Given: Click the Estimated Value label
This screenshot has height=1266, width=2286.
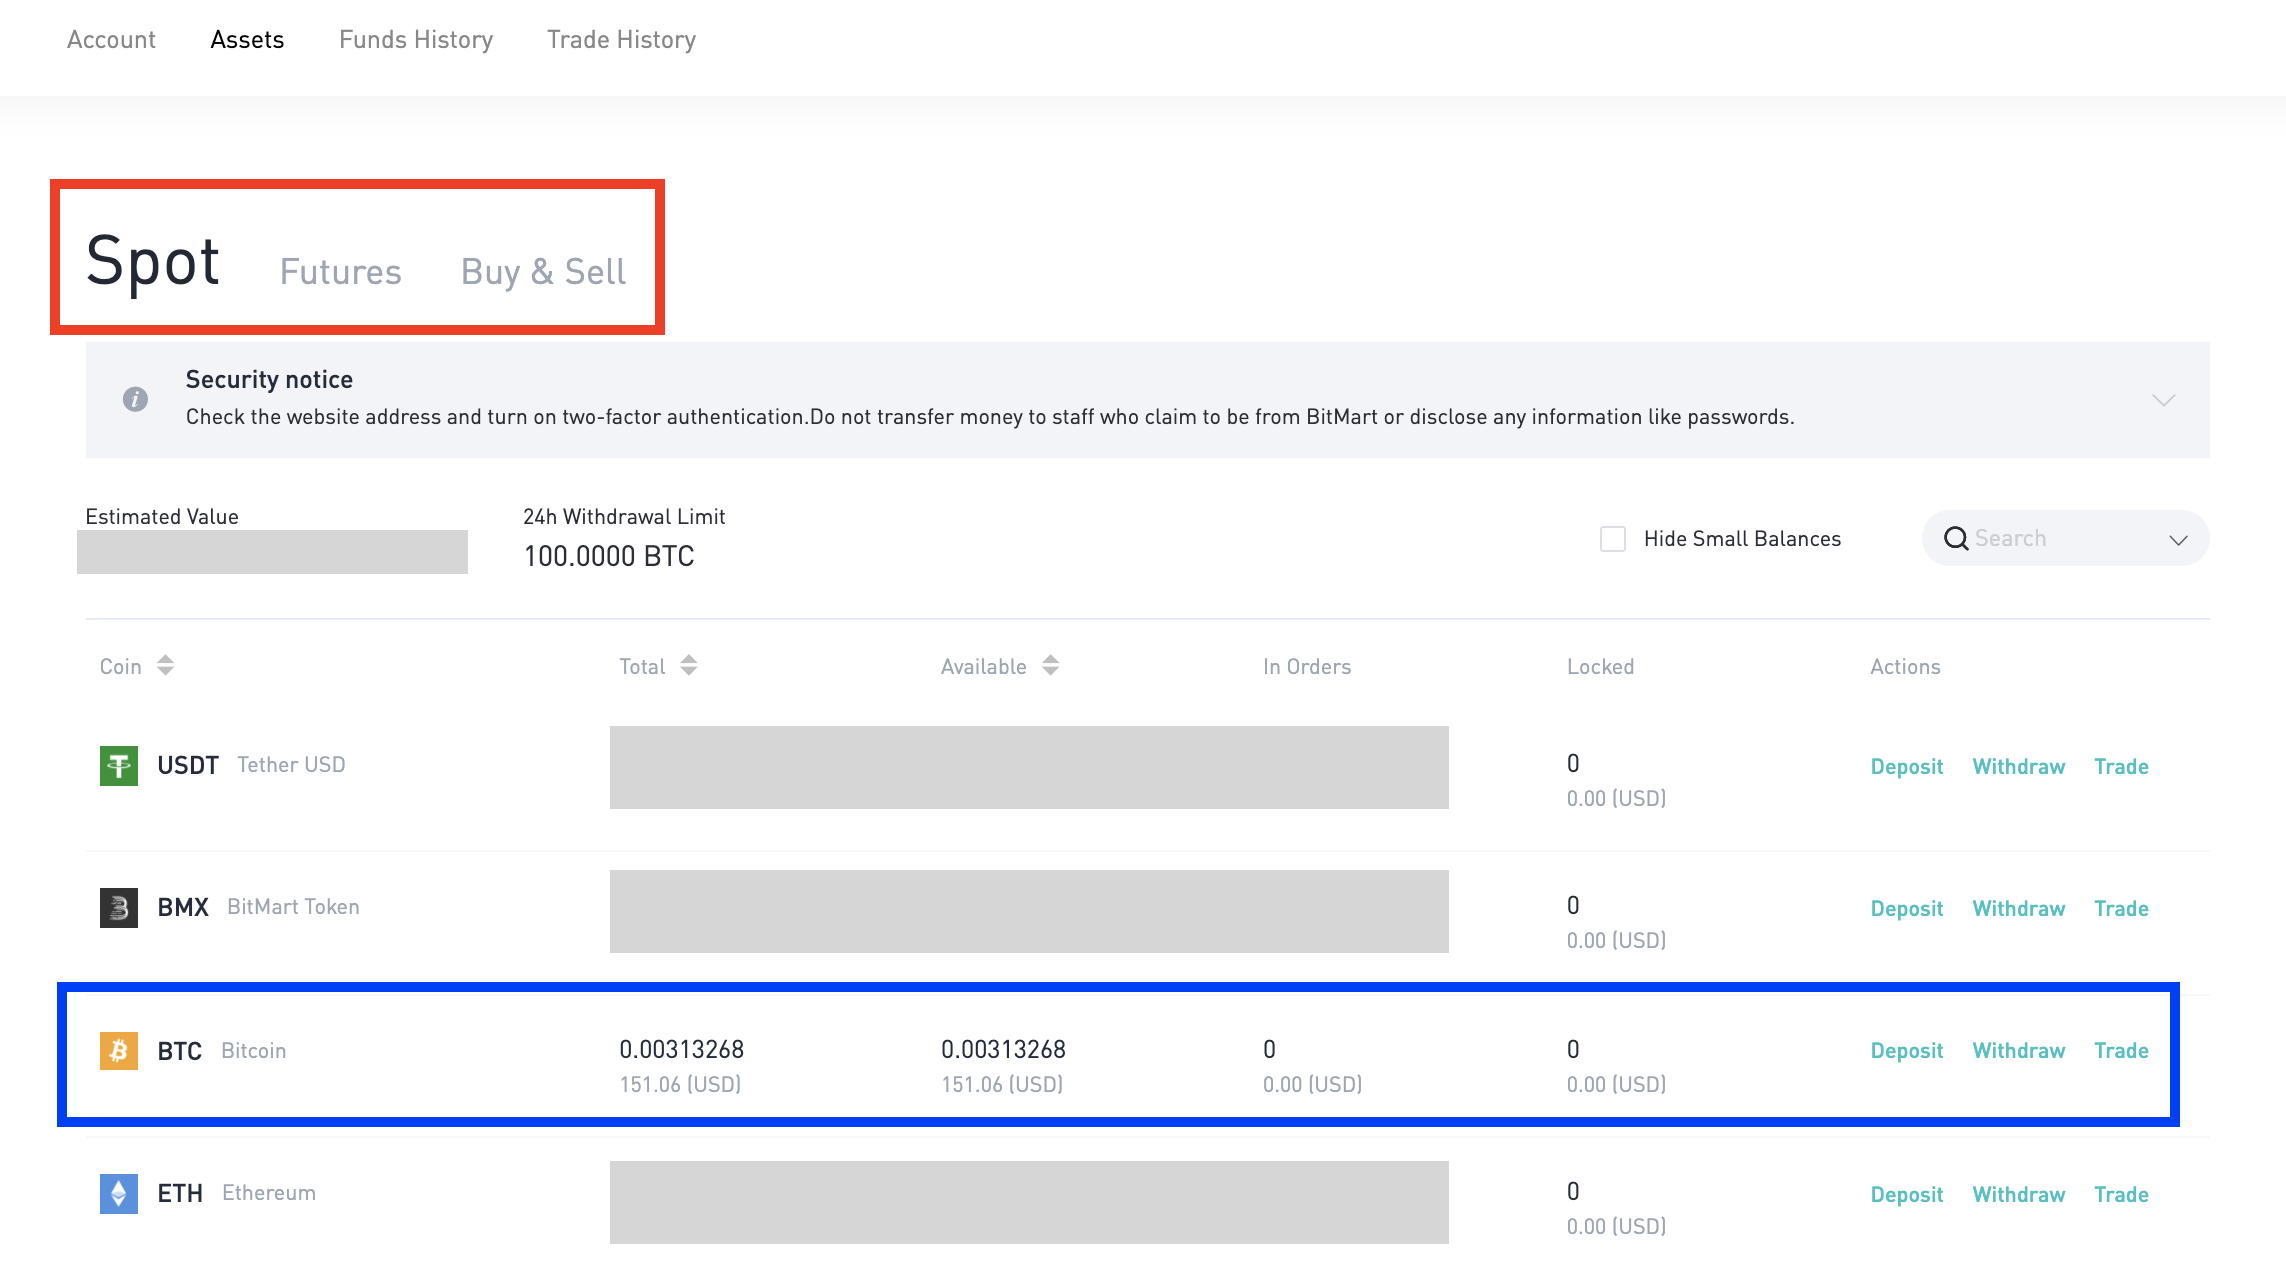Looking at the screenshot, I should 162,517.
